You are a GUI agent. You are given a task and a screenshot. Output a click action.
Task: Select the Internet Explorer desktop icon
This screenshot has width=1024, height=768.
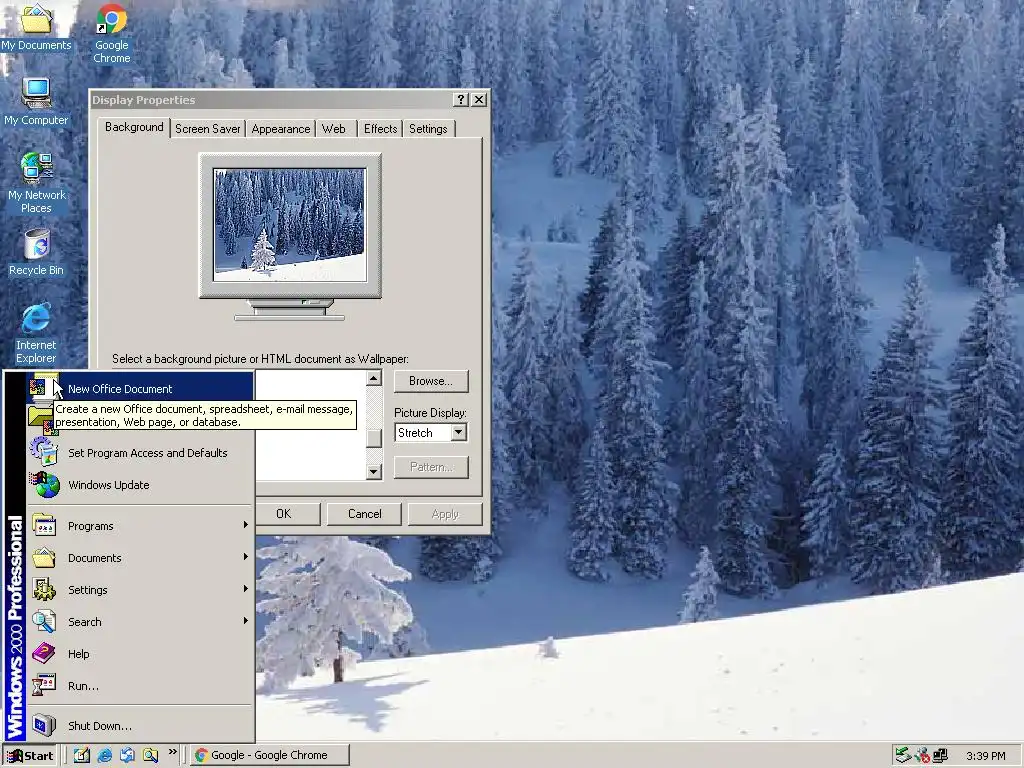point(36,333)
